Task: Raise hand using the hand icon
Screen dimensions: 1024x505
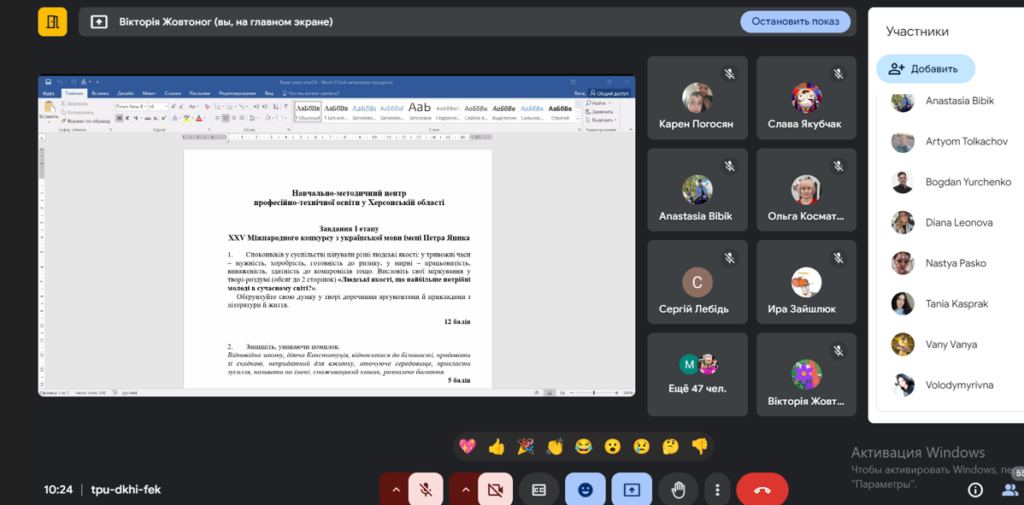Action: [678, 489]
